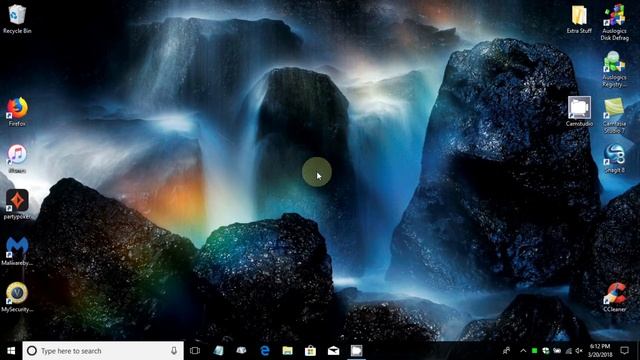Select the Auslogics Disk Defrag shortcut
This screenshot has height=360, width=640.
(x=614, y=22)
